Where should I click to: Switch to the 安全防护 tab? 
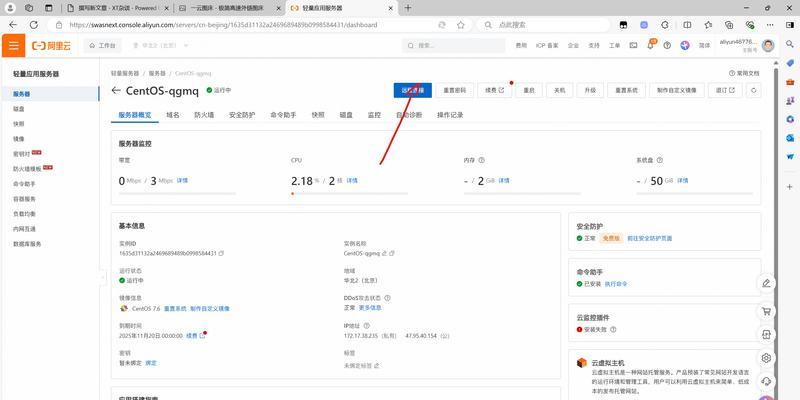click(x=242, y=115)
